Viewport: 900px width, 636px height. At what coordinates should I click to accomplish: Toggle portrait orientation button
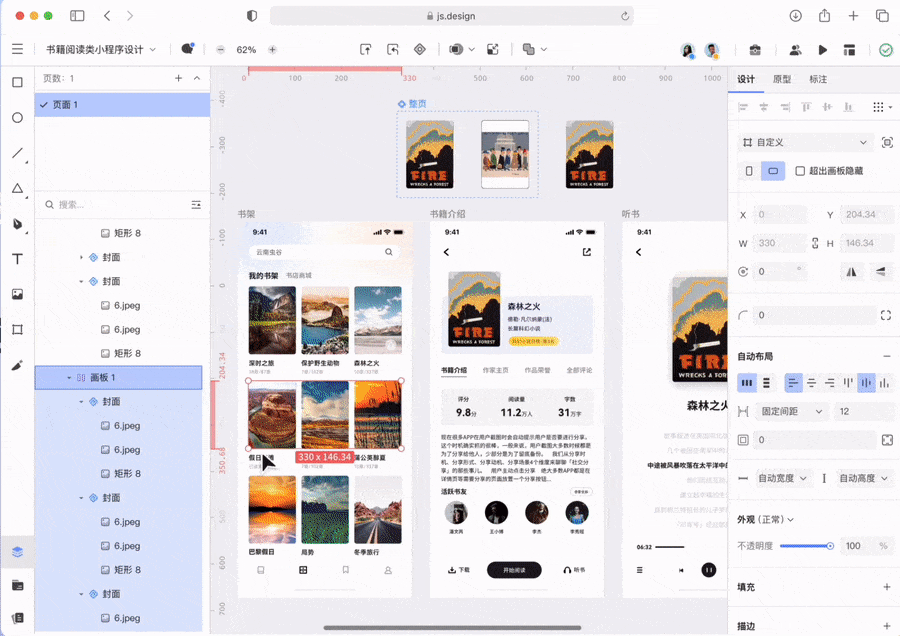click(x=749, y=171)
